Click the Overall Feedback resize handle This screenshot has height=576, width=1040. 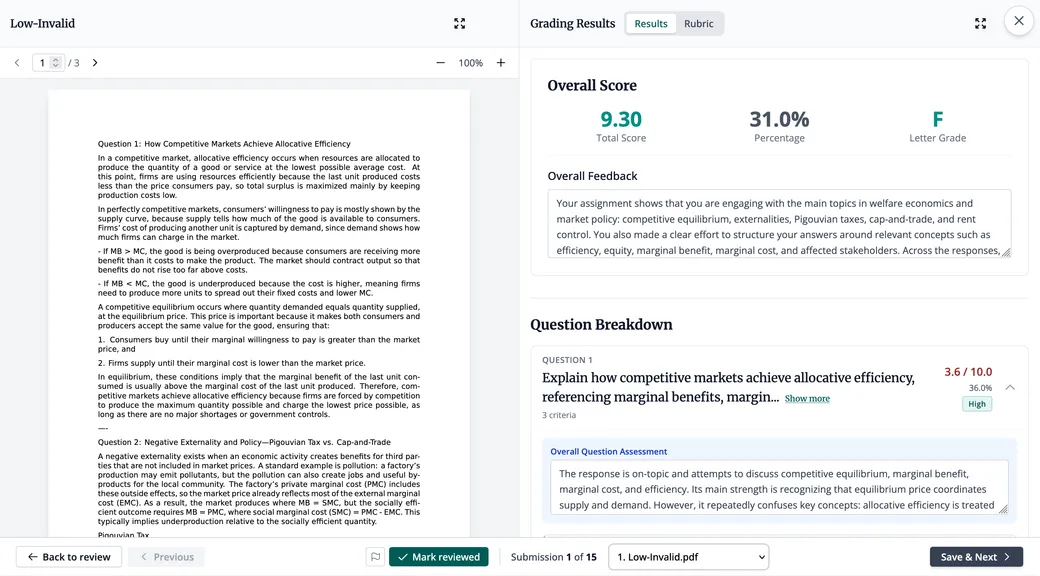(1006, 252)
